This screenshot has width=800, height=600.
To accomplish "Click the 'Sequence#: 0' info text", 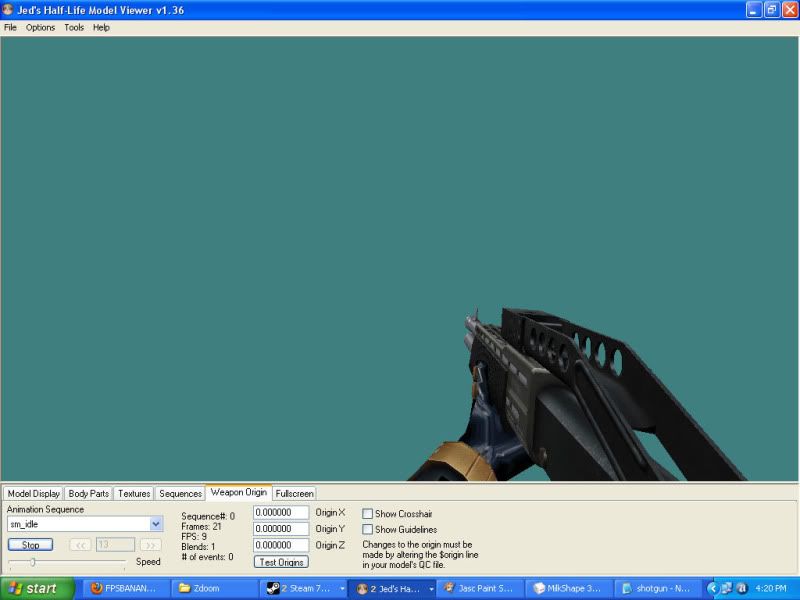I will 208,516.
